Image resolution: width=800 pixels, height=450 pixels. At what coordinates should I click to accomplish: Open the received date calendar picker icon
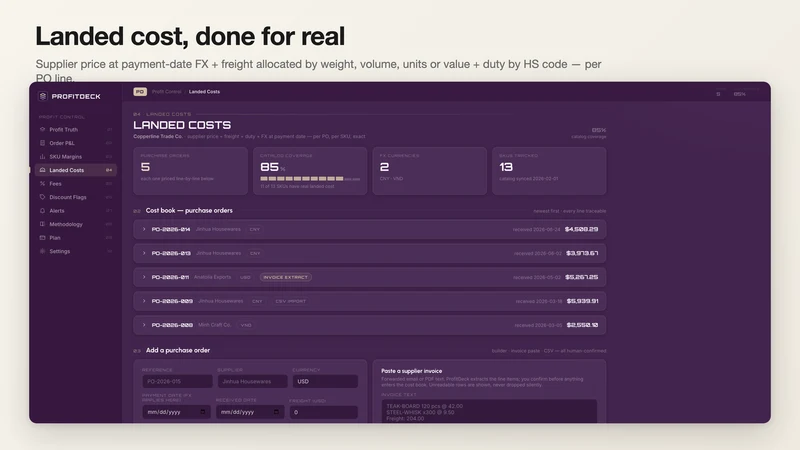(277, 412)
